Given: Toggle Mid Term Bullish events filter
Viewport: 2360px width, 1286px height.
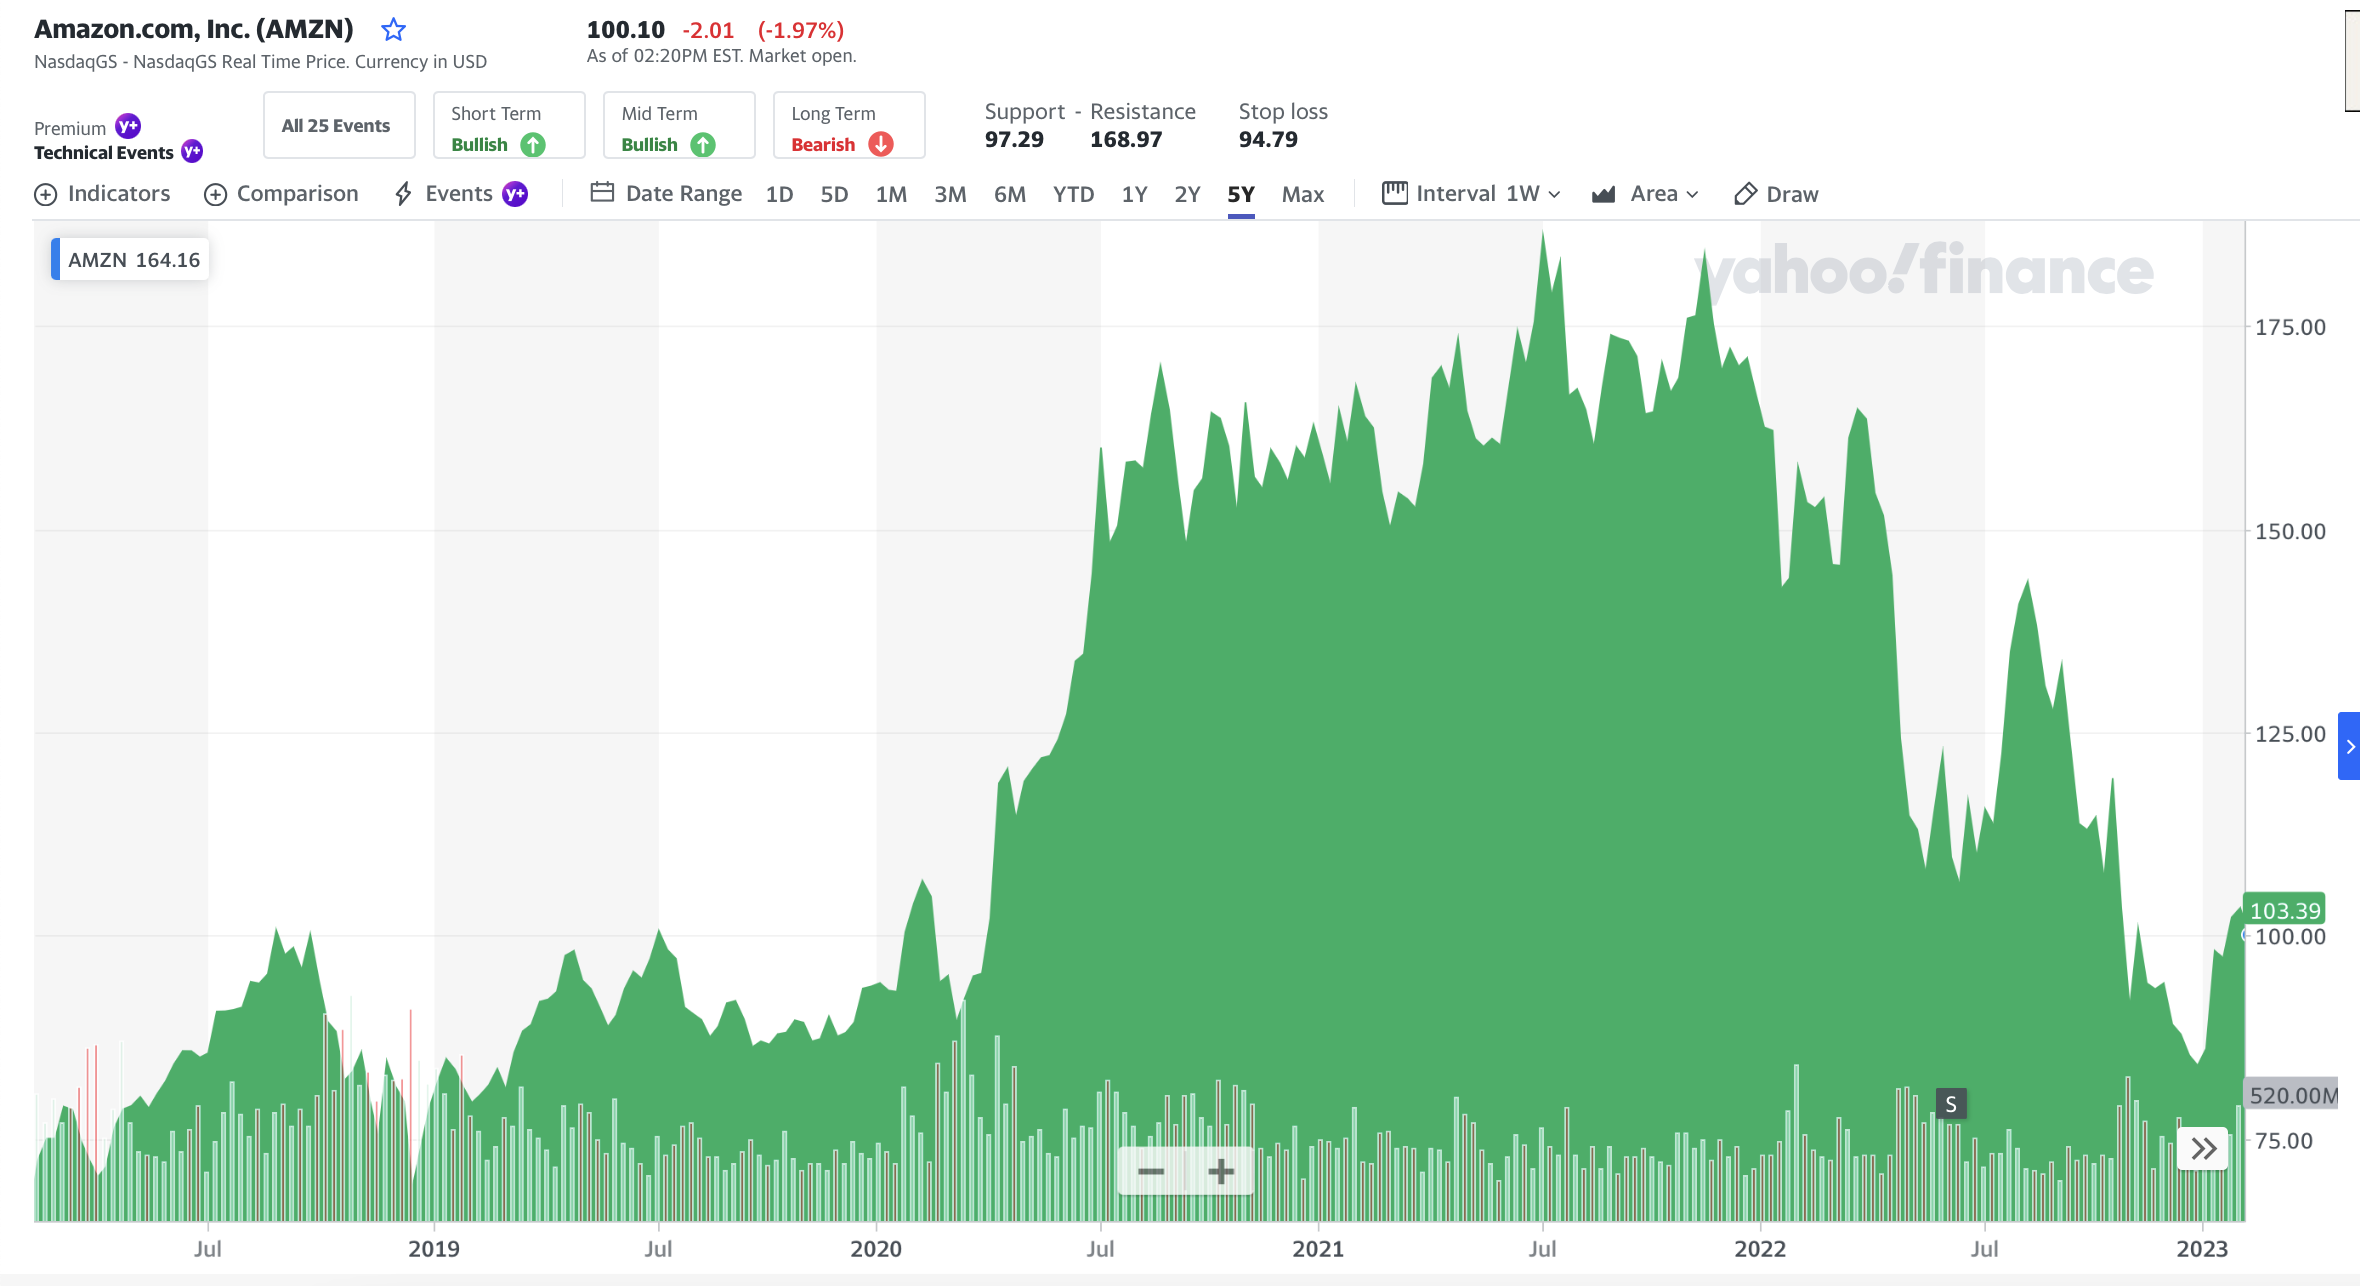Looking at the screenshot, I should (678, 126).
